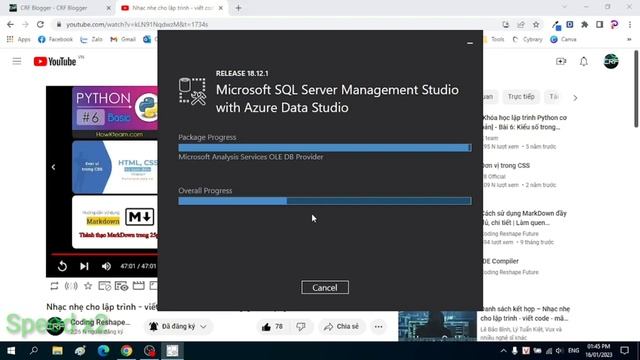
Task: Open Đã đăng ký subscription dropdown
Action: click(178, 327)
